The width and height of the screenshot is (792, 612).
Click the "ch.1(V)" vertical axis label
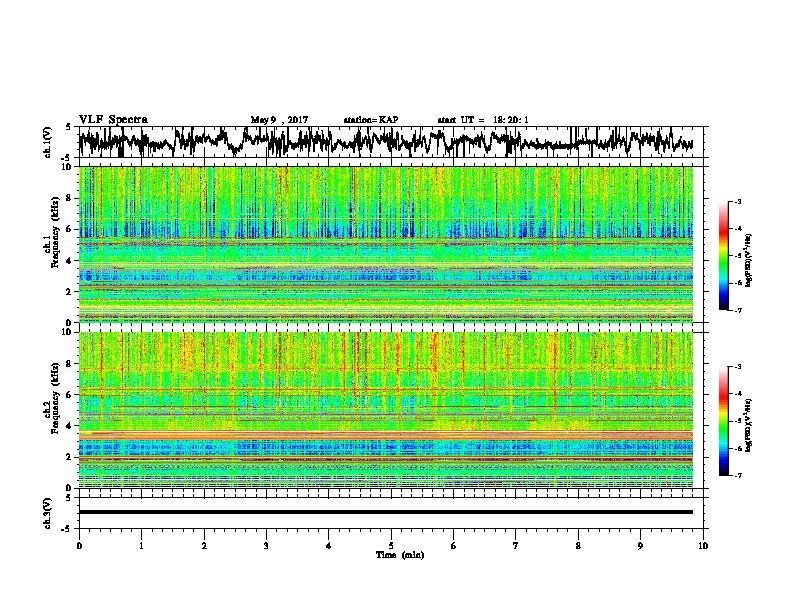[x=48, y=142]
